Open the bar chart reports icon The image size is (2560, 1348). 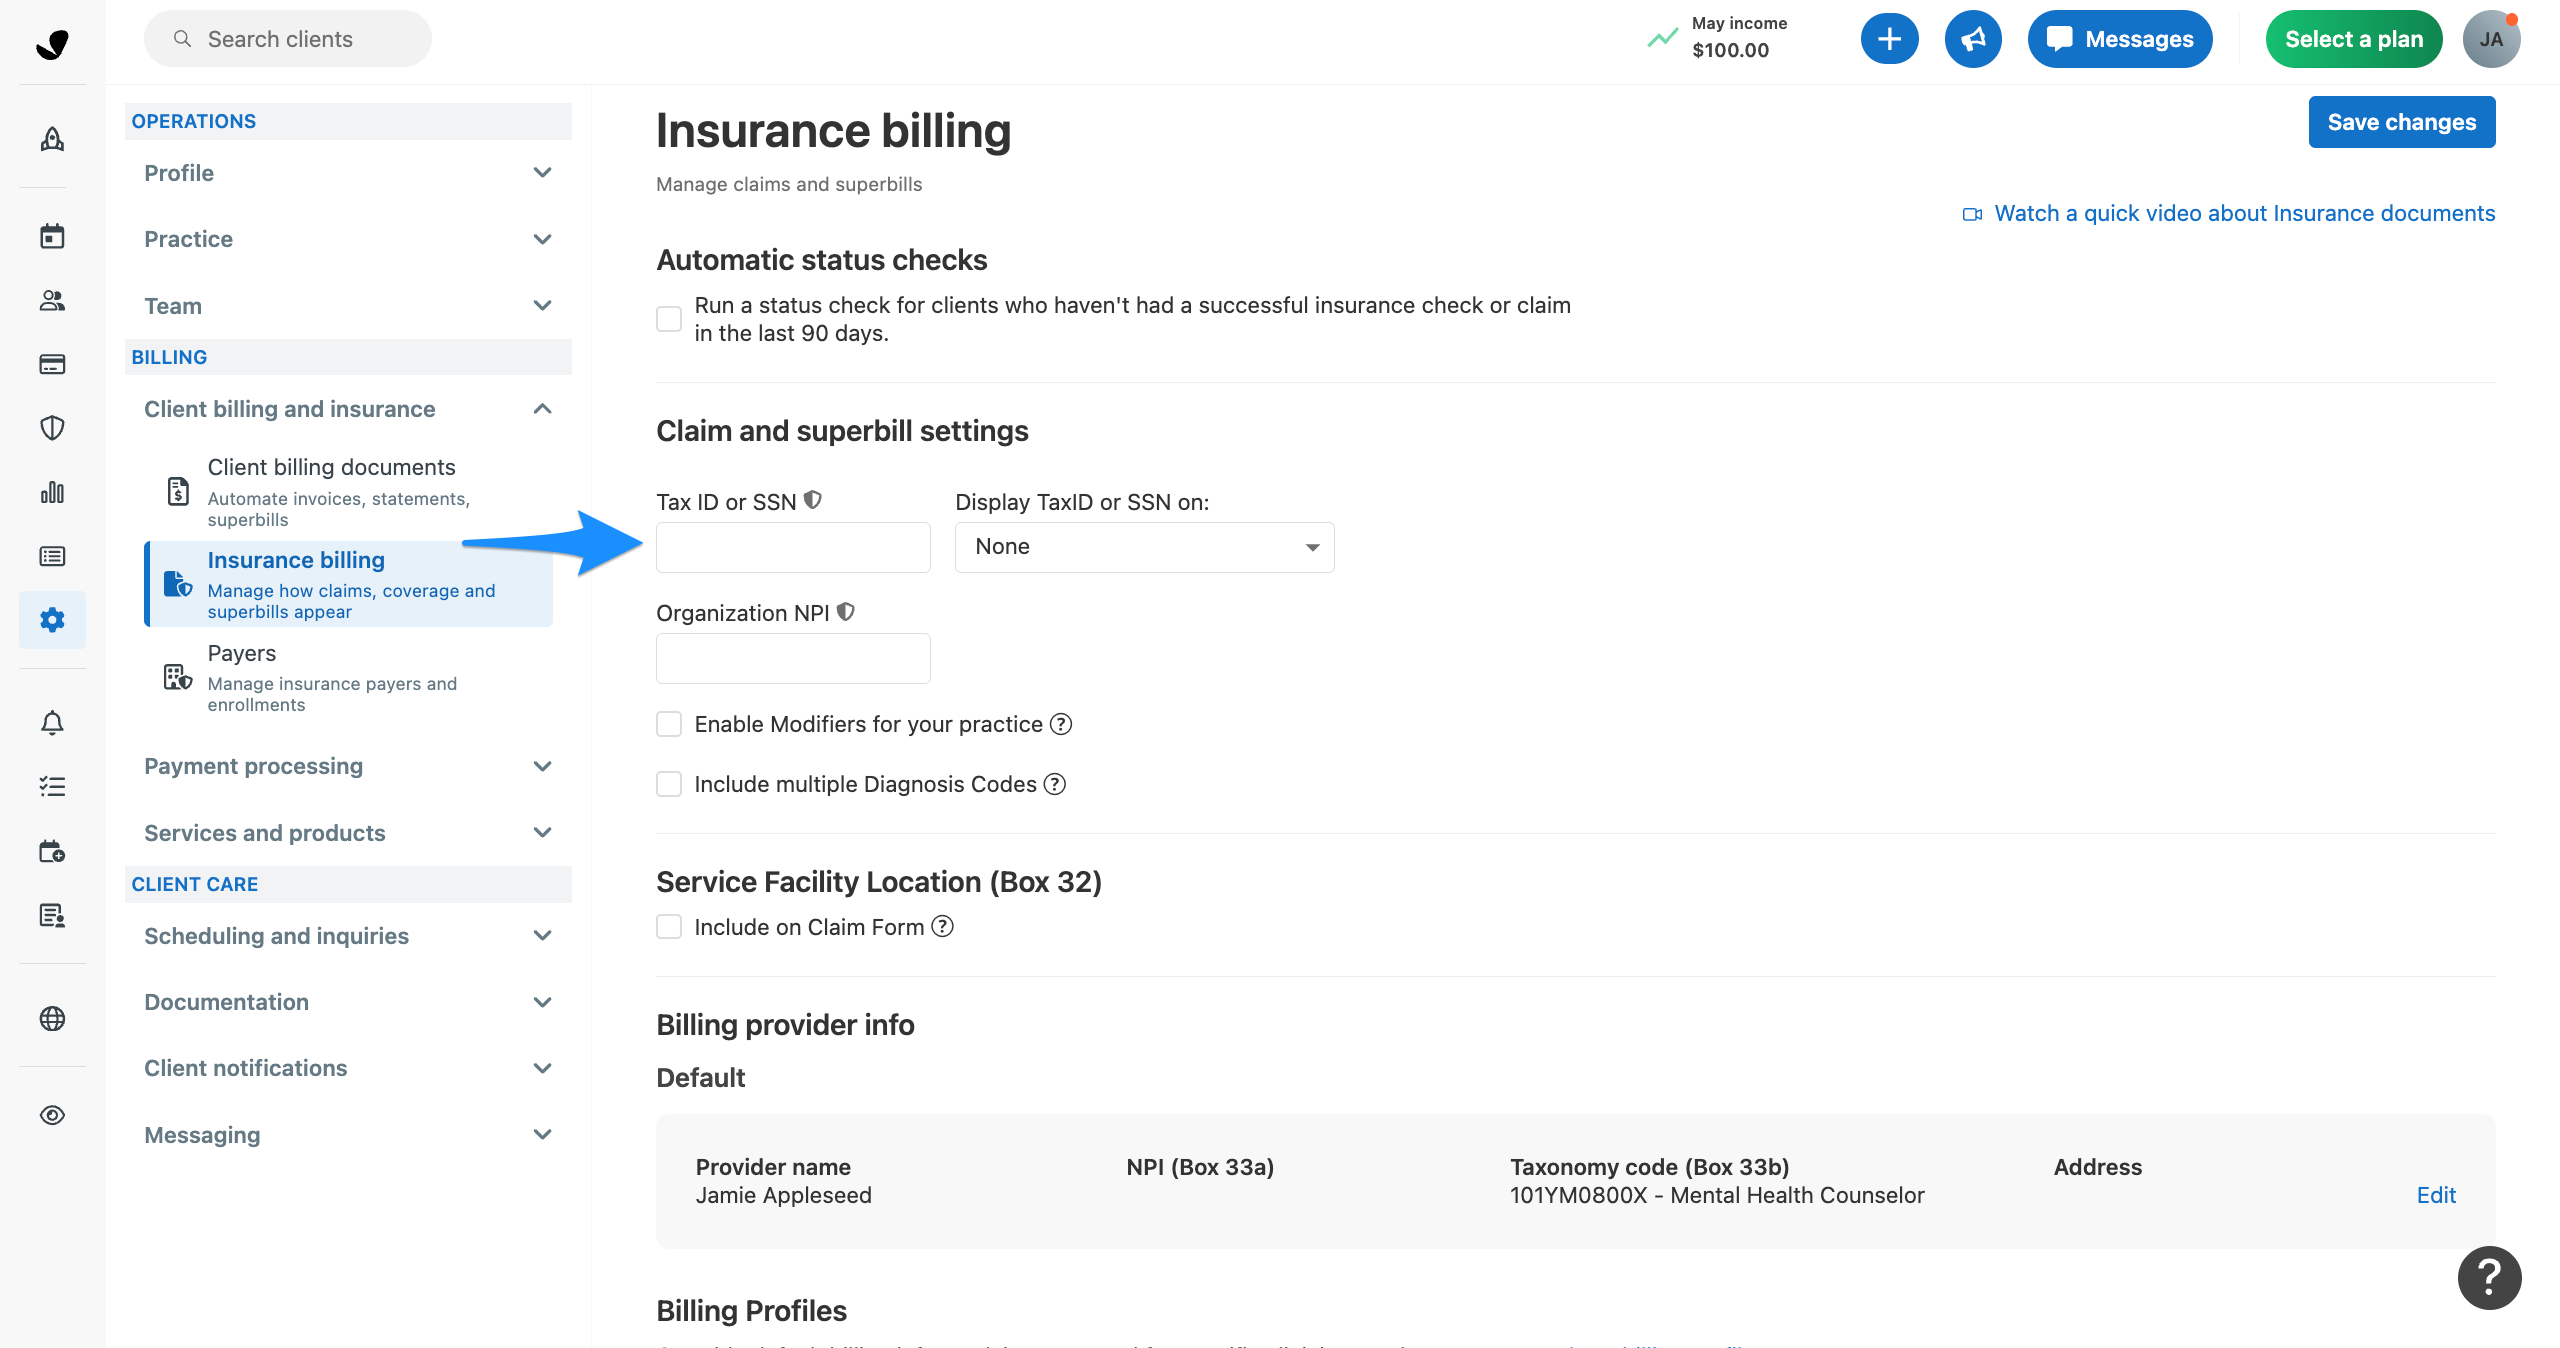coord(52,492)
